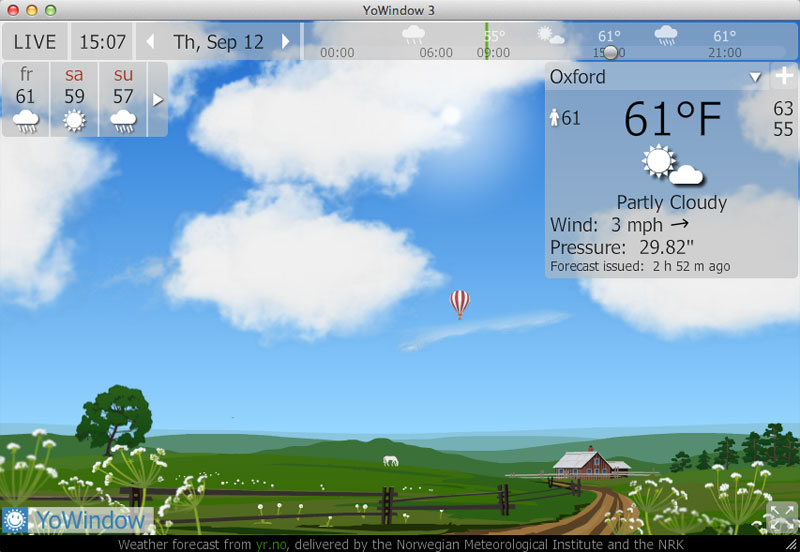Minimize the YoWindow 3 window
Image resolution: width=800 pixels, height=552 pixels.
pyautogui.click(x=32, y=10)
